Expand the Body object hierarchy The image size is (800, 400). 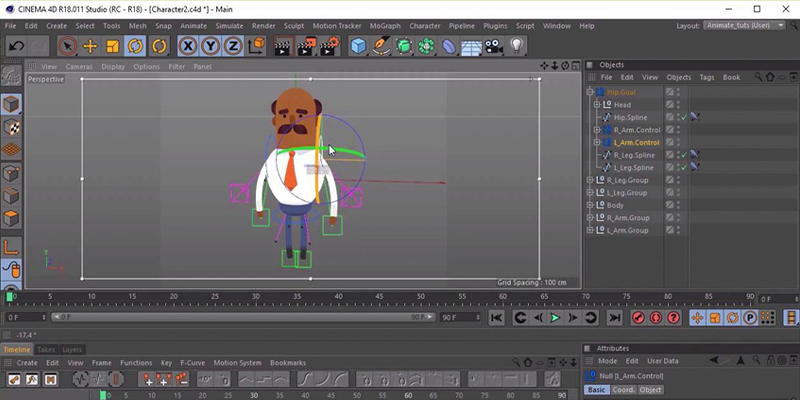point(590,205)
